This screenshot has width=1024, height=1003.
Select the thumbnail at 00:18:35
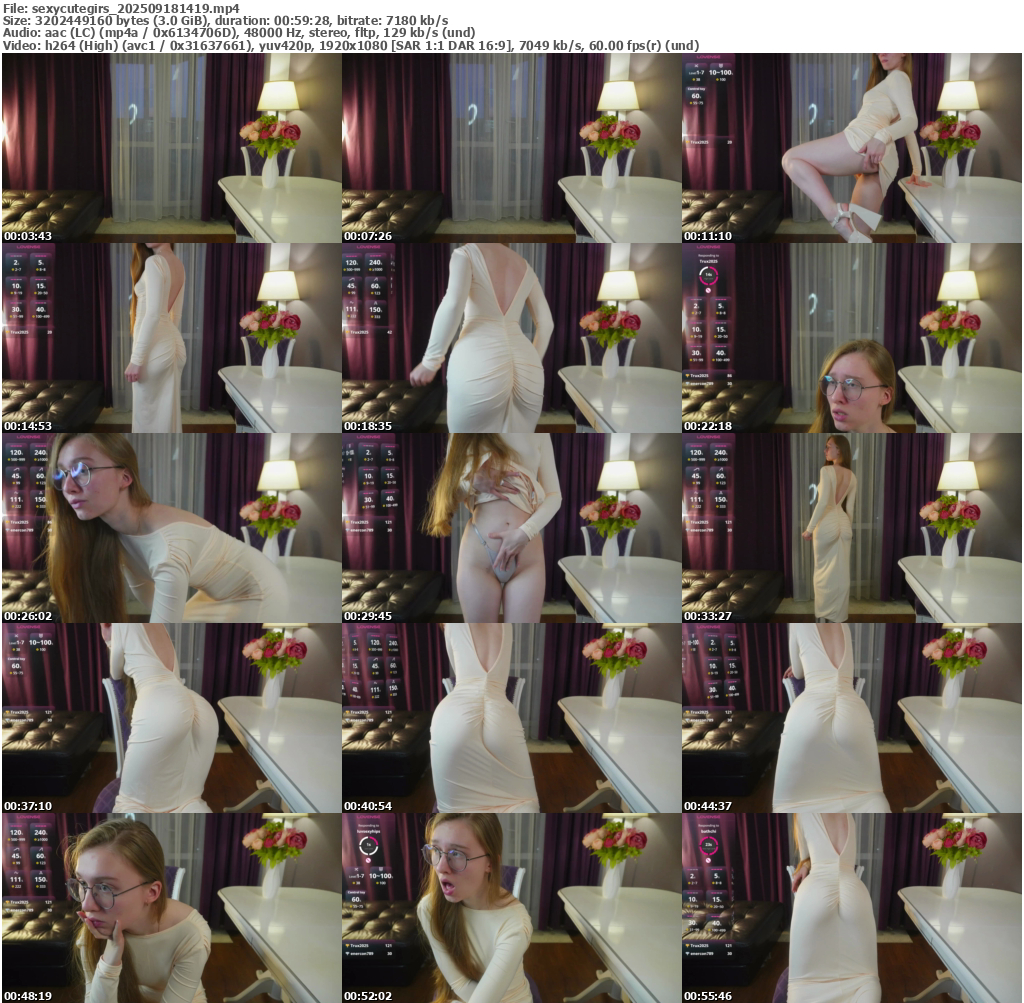pos(511,338)
